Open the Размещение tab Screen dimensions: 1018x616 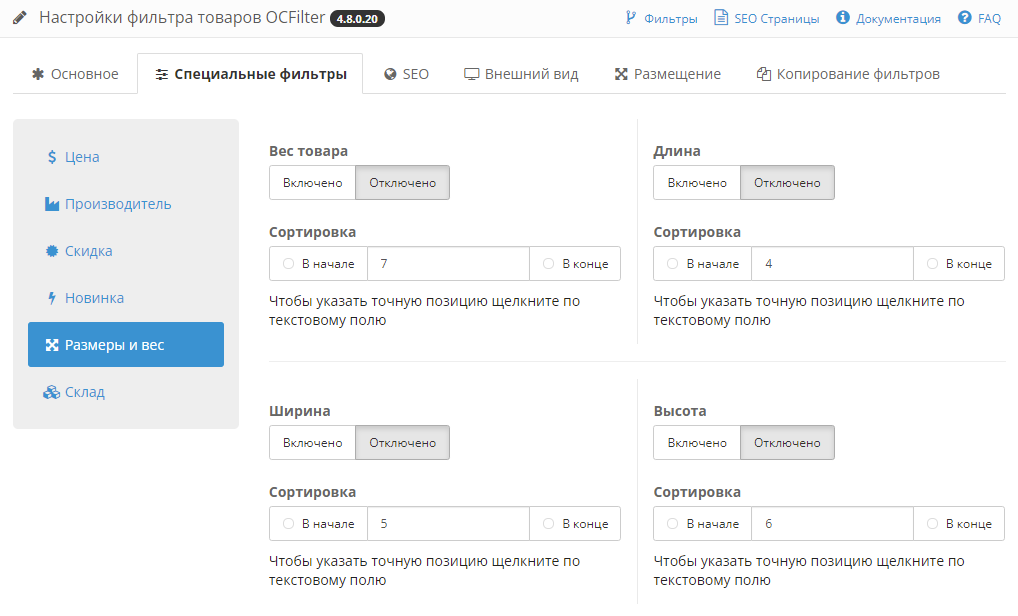tap(667, 74)
